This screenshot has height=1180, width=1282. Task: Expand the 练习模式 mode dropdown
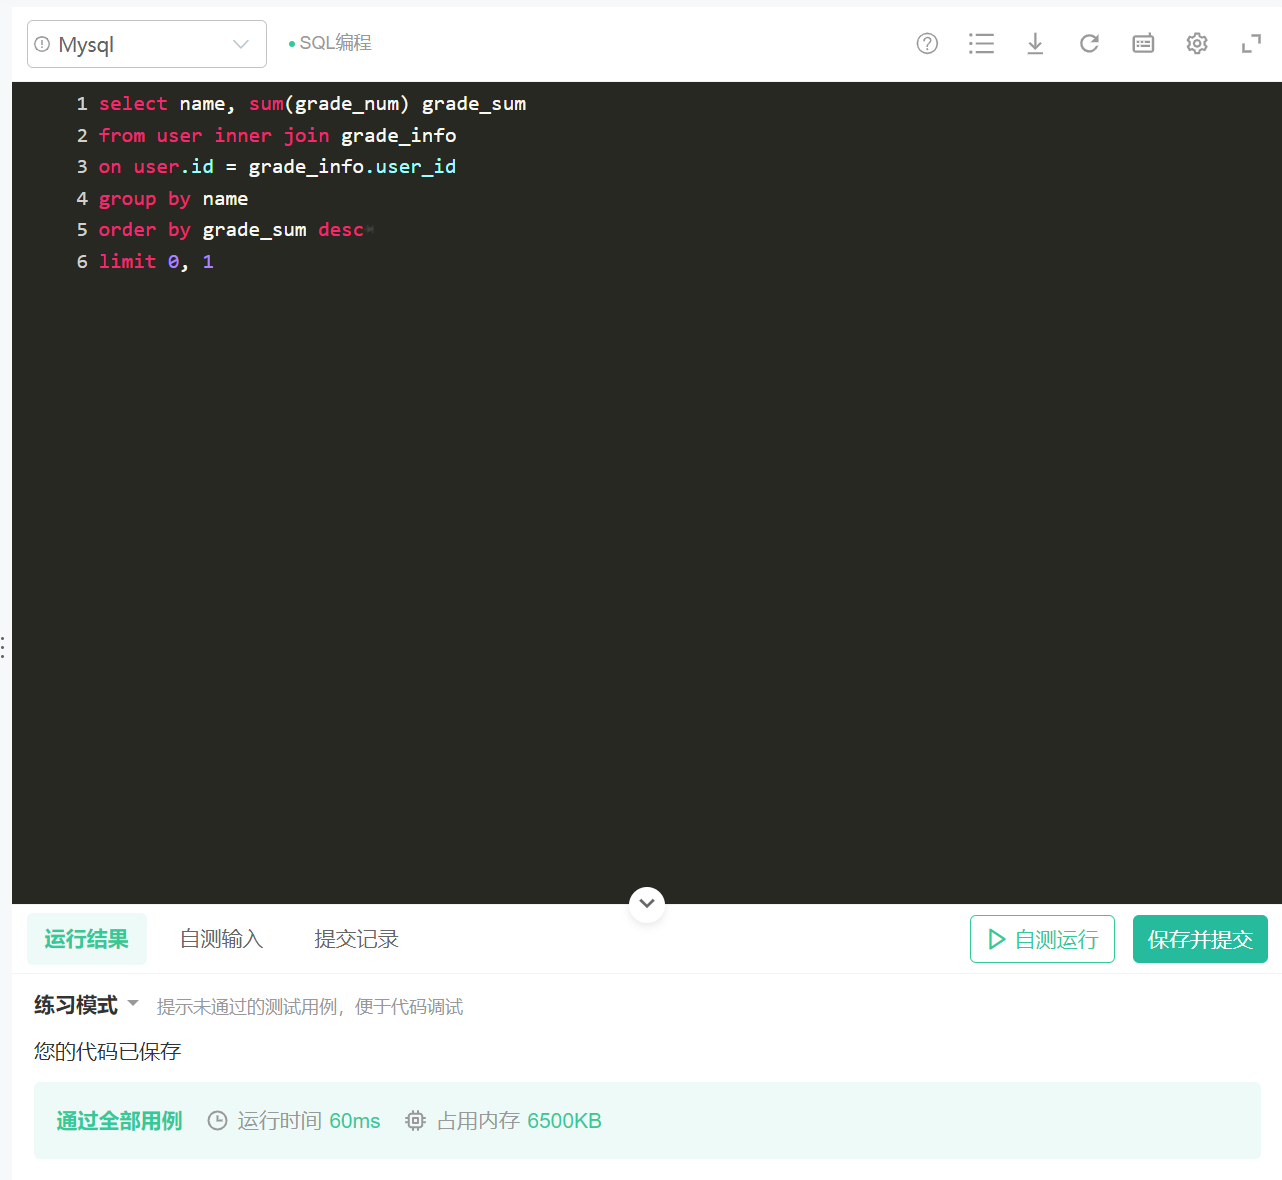(x=87, y=1005)
